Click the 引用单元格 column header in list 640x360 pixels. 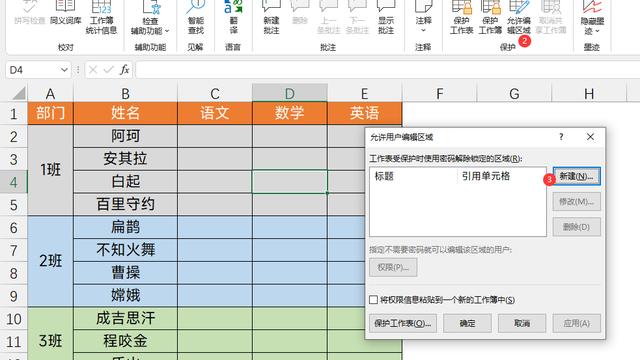tap(501, 176)
